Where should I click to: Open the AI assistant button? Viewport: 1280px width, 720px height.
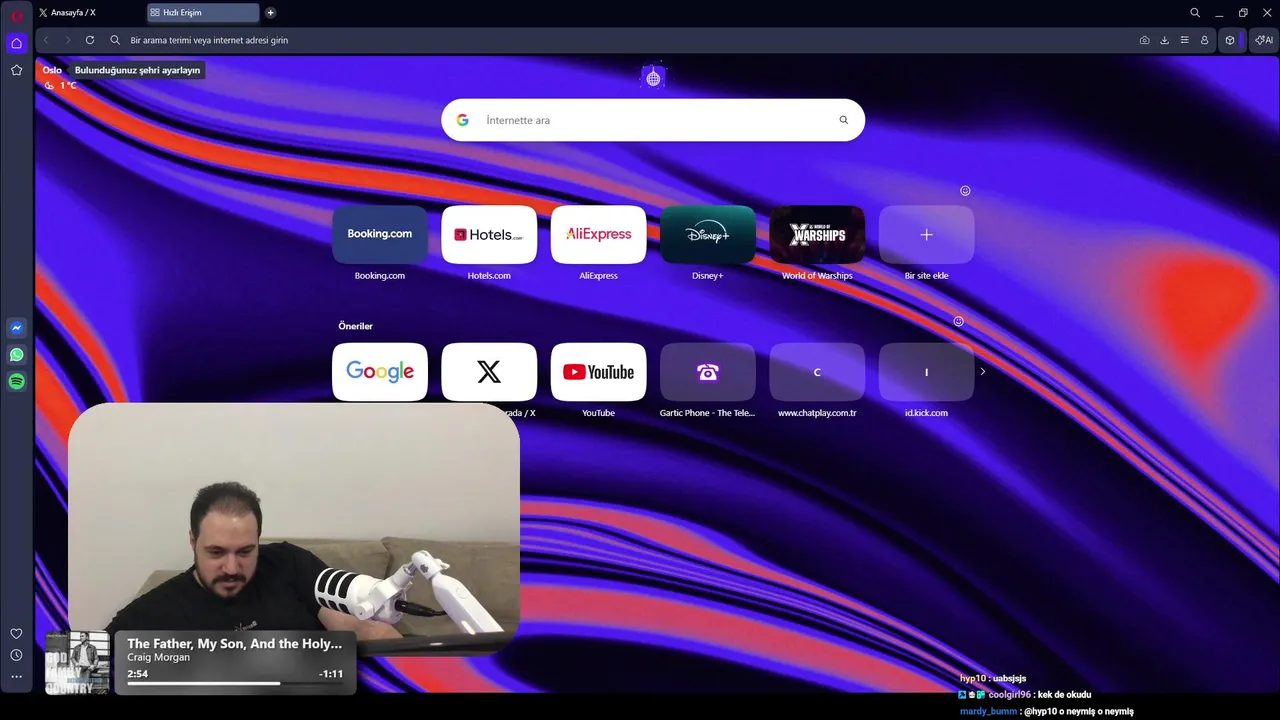click(x=1265, y=40)
